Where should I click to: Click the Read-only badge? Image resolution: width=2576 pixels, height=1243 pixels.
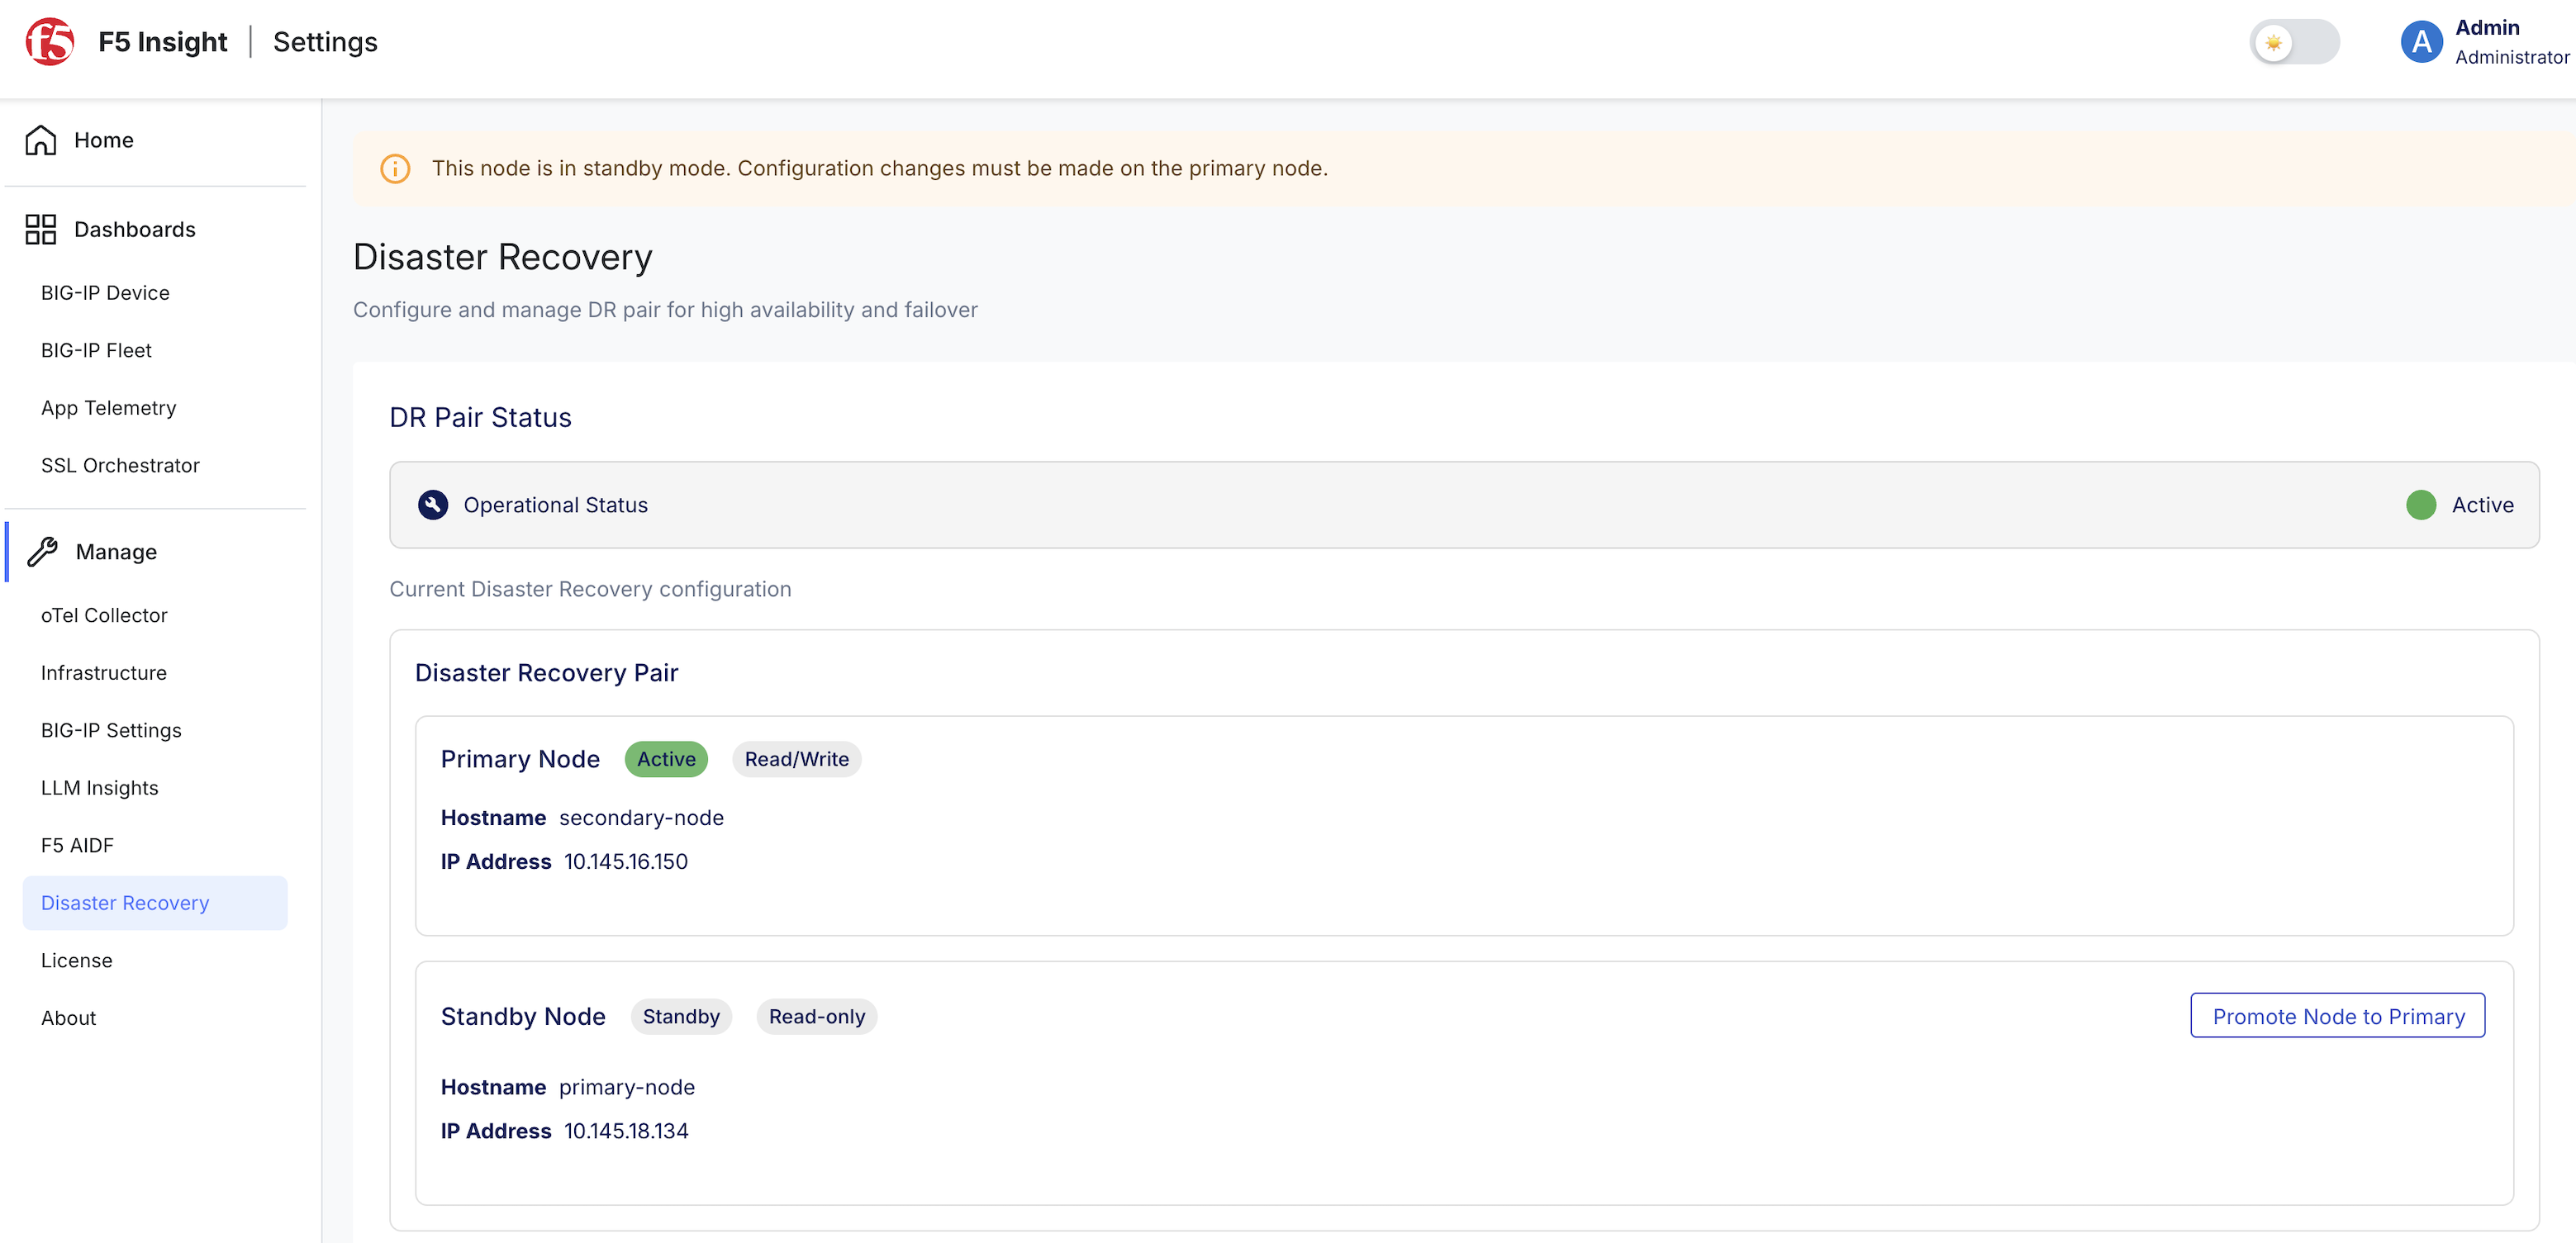(816, 1017)
